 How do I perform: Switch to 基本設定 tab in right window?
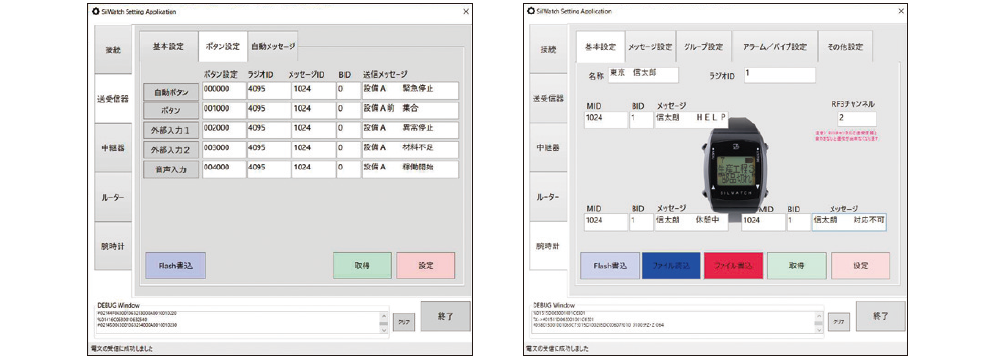pos(600,47)
